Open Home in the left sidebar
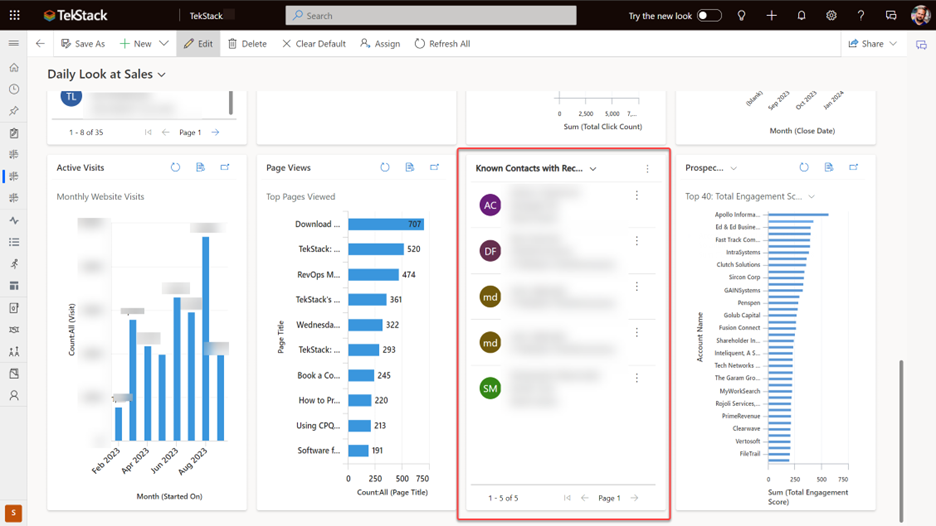Screen dimensions: 936x526 click(x=14, y=67)
